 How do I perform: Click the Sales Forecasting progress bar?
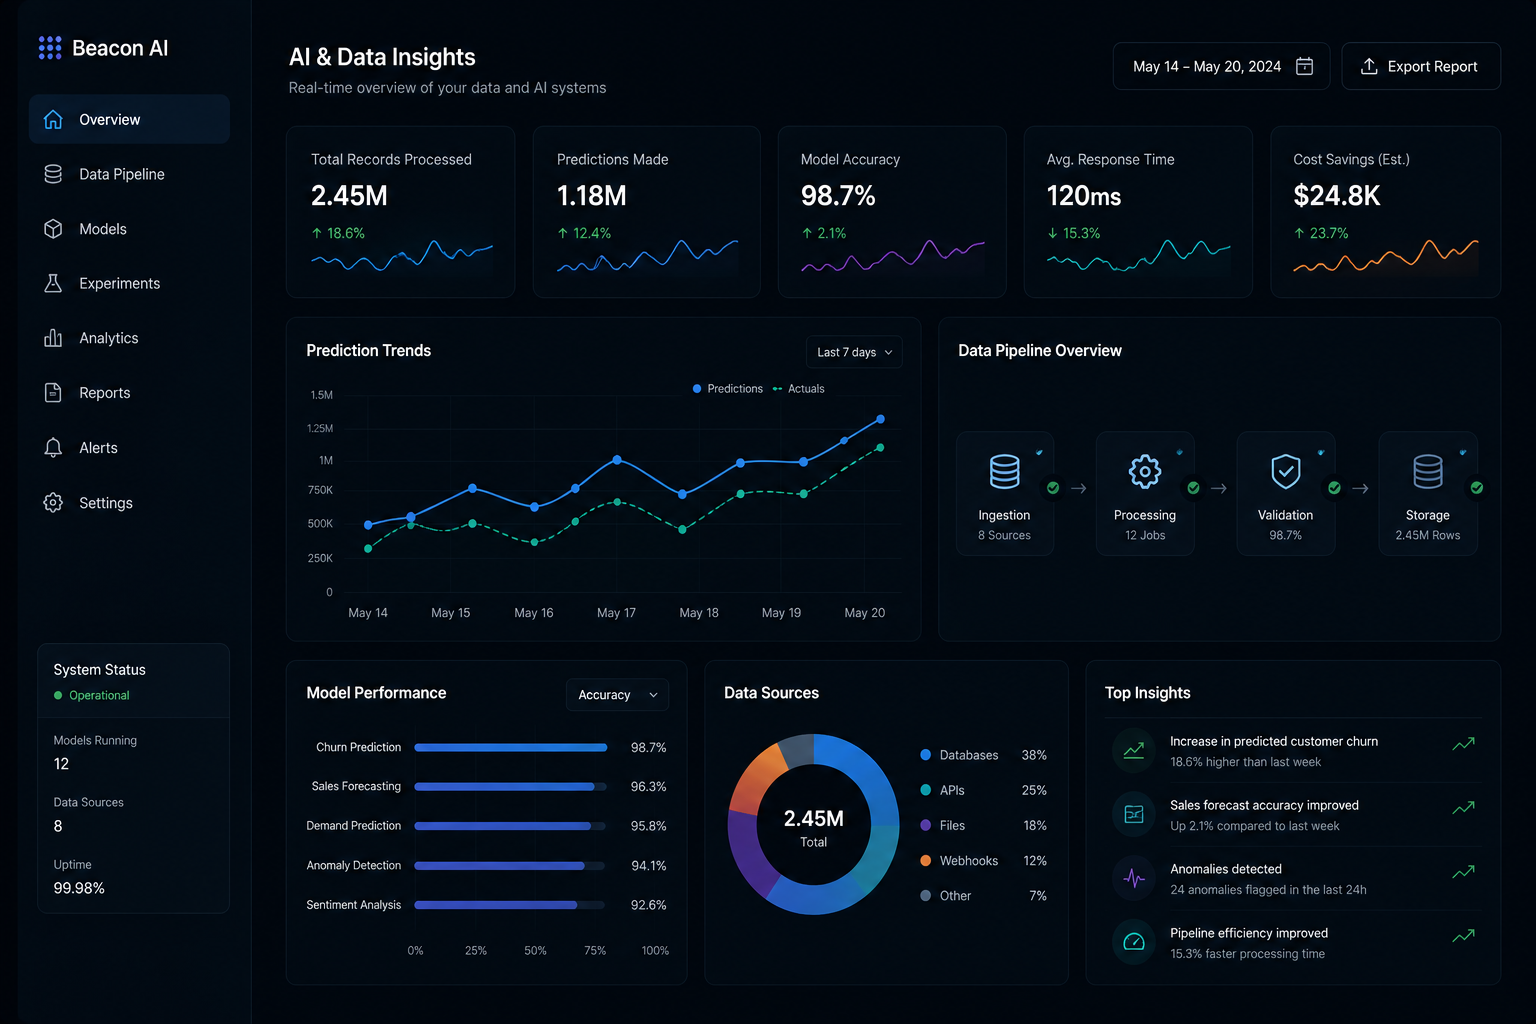pyautogui.click(x=510, y=787)
